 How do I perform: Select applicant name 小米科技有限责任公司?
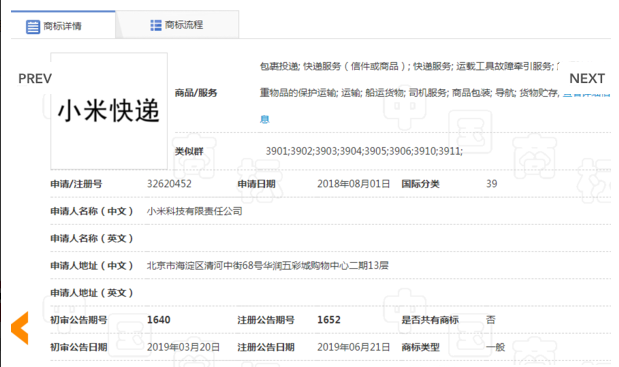(x=195, y=211)
